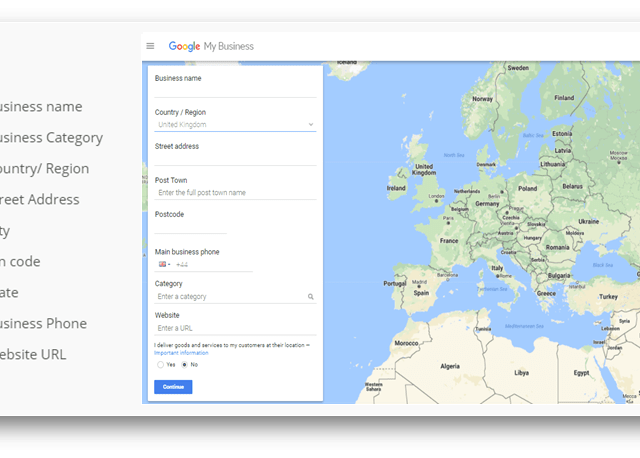Screen dimensions: 640x458
Task: Click the UK flag icon
Action: [x=162, y=265]
